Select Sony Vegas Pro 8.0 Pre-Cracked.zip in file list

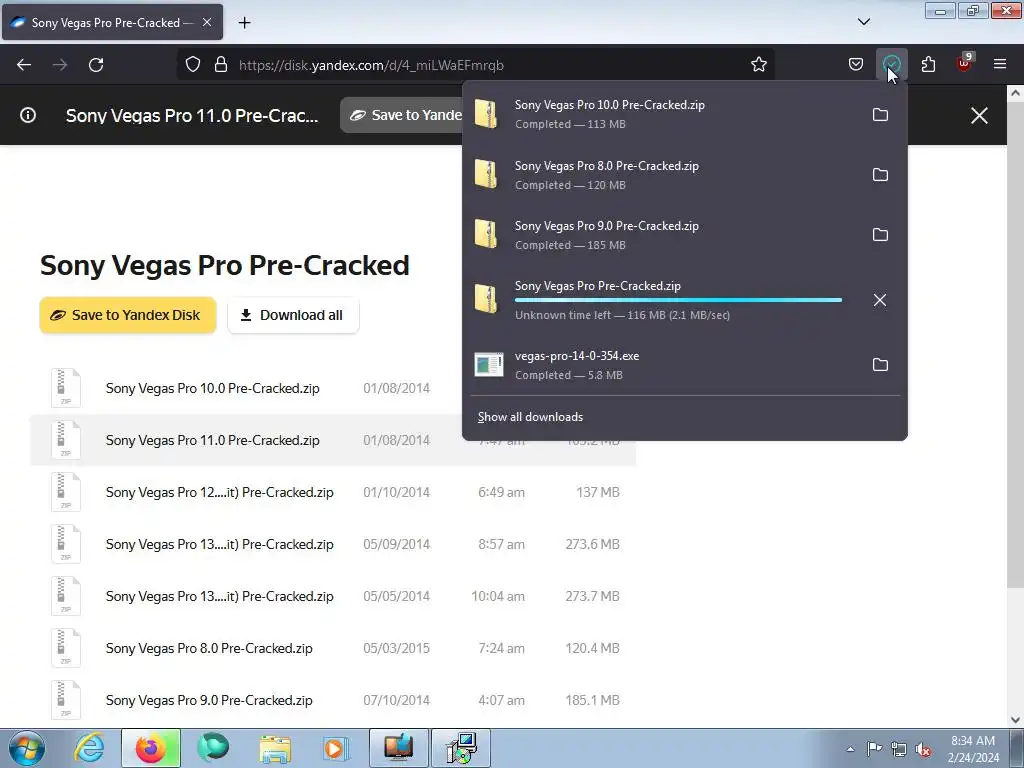point(333,648)
